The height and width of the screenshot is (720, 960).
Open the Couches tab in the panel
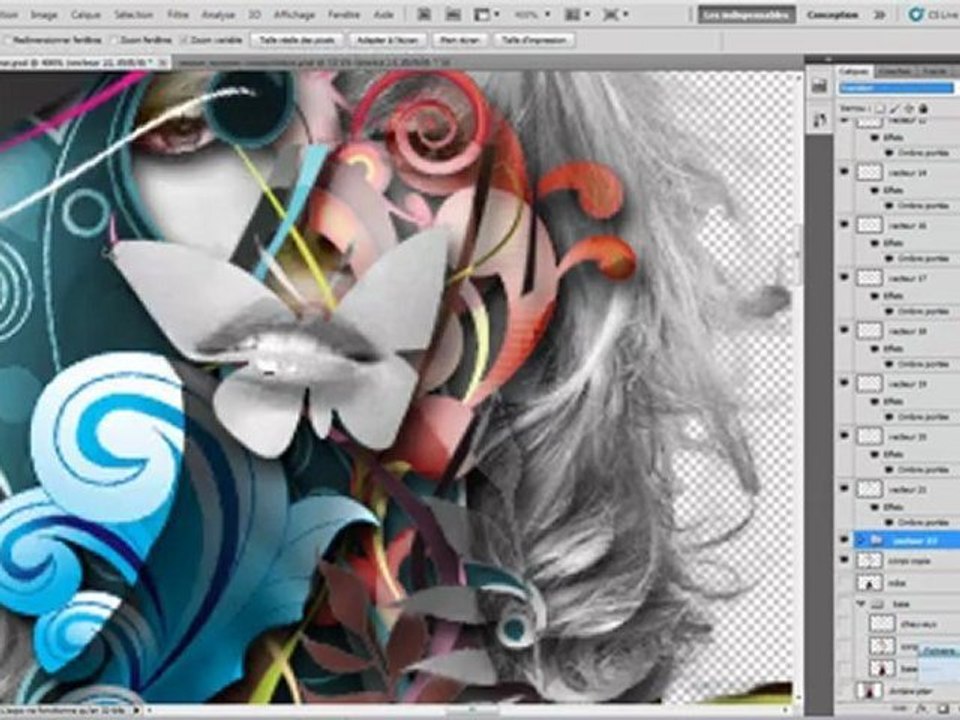pyautogui.click(x=894, y=72)
